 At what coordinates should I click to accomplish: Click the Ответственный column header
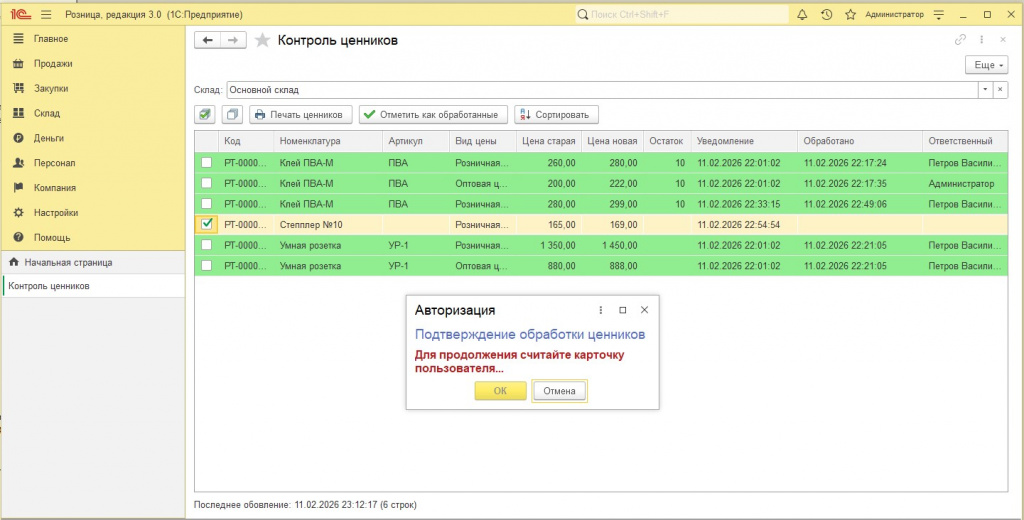tap(965, 141)
